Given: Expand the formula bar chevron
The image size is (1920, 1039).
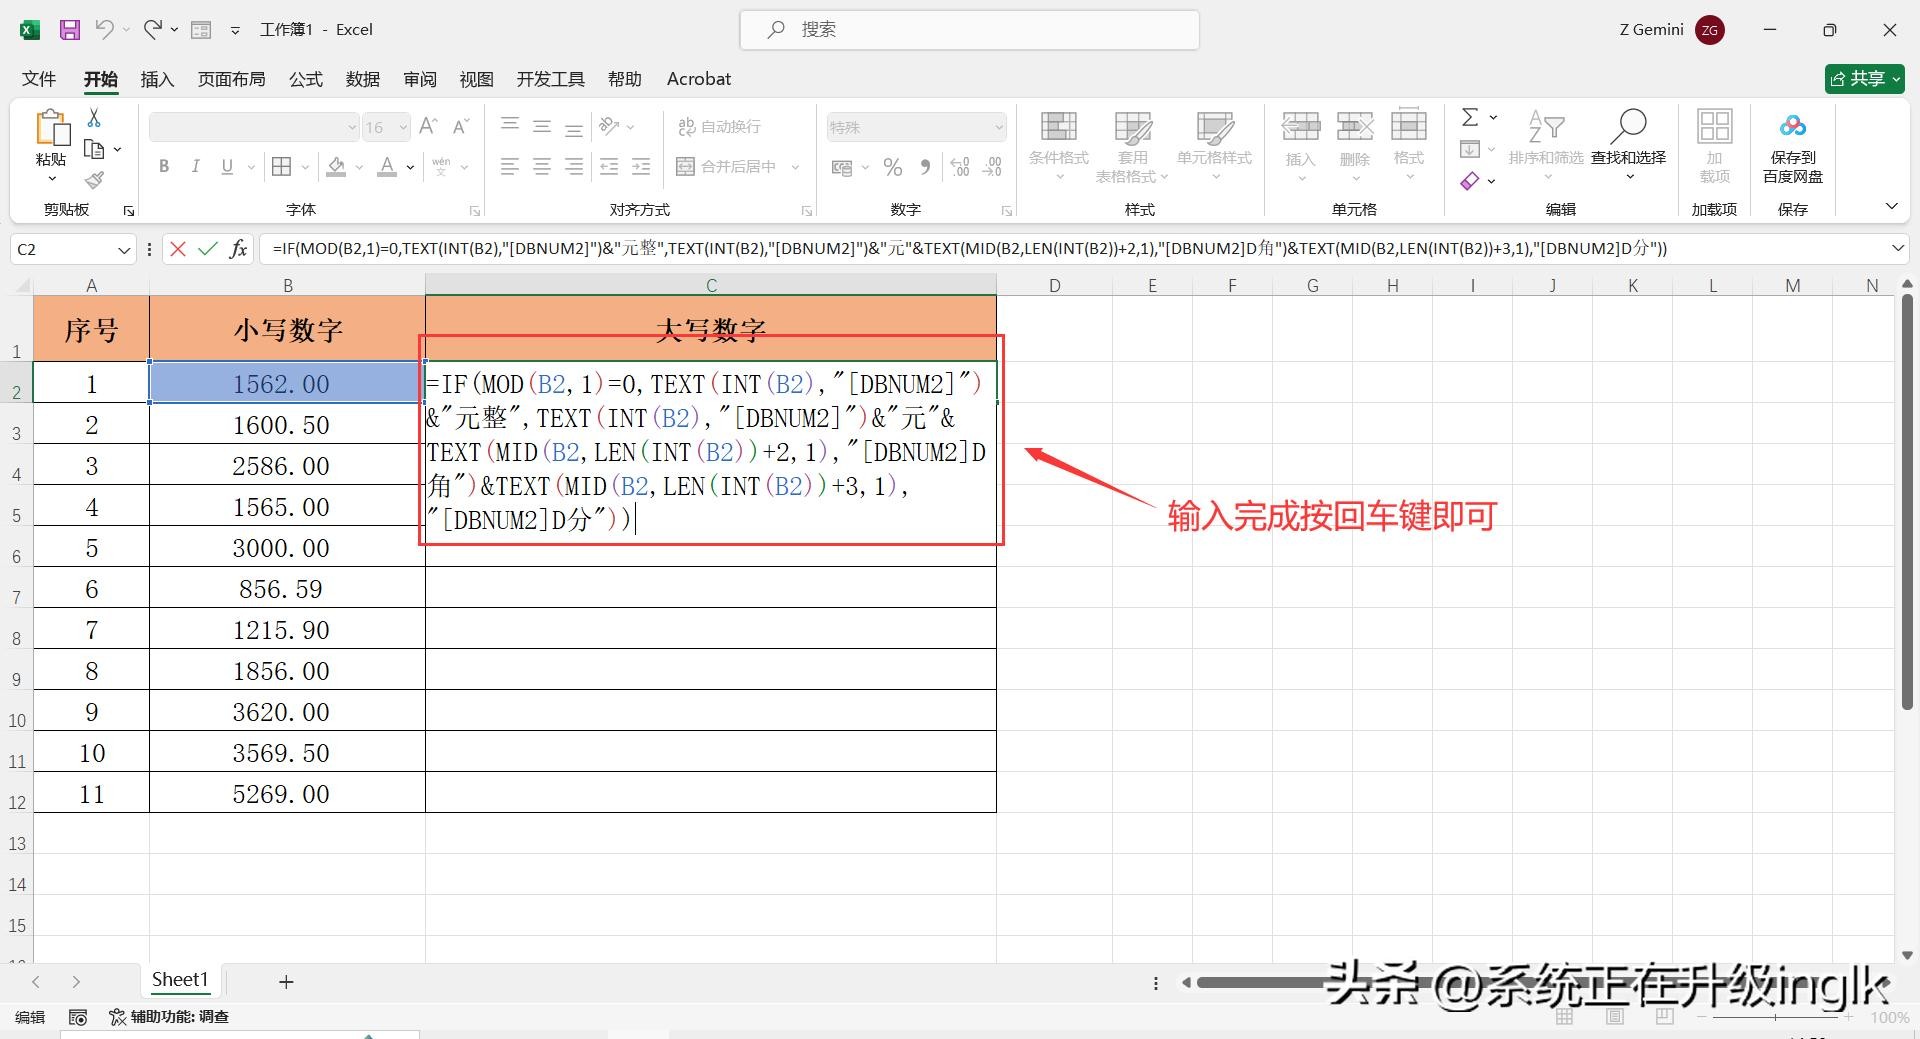Looking at the screenshot, I should point(1897,248).
